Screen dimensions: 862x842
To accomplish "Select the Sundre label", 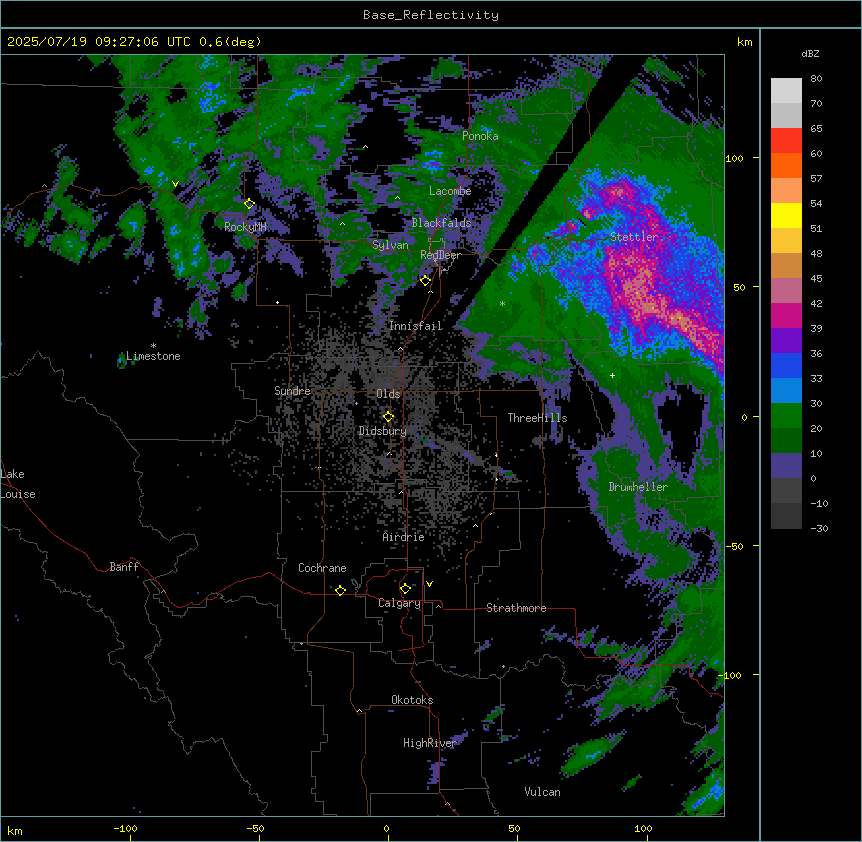I will point(292,391).
